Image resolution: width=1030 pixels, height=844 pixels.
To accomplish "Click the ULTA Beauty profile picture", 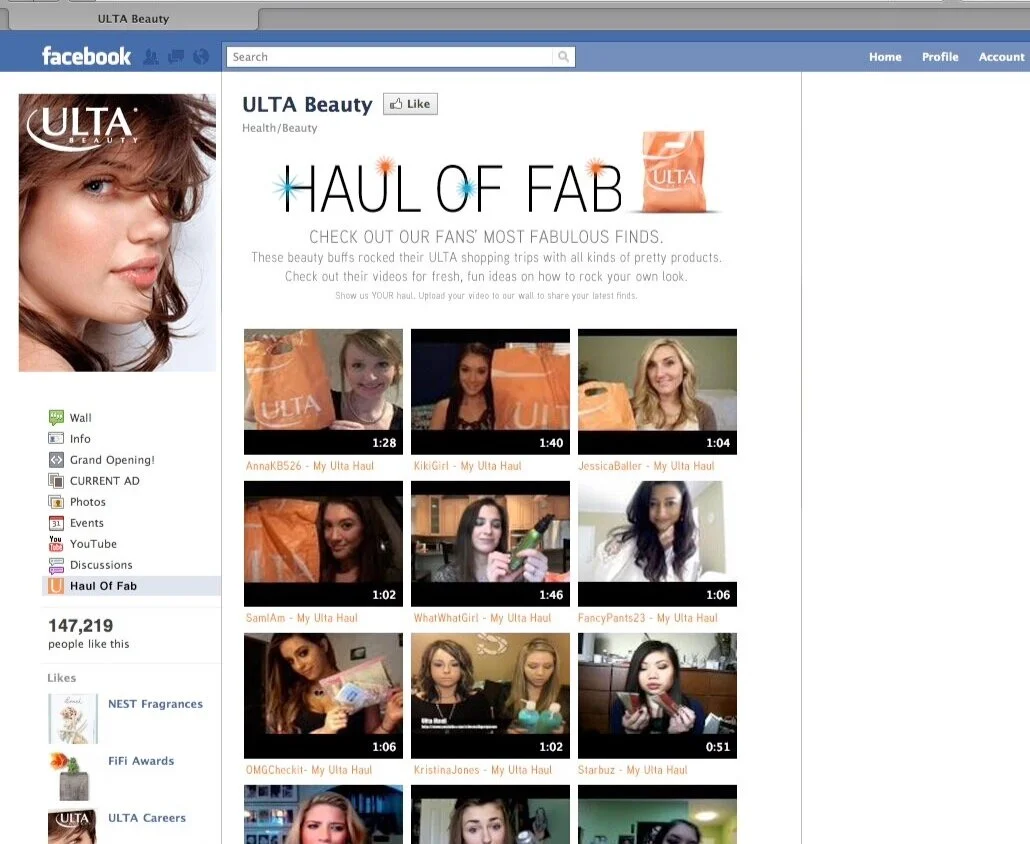I will 117,233.
